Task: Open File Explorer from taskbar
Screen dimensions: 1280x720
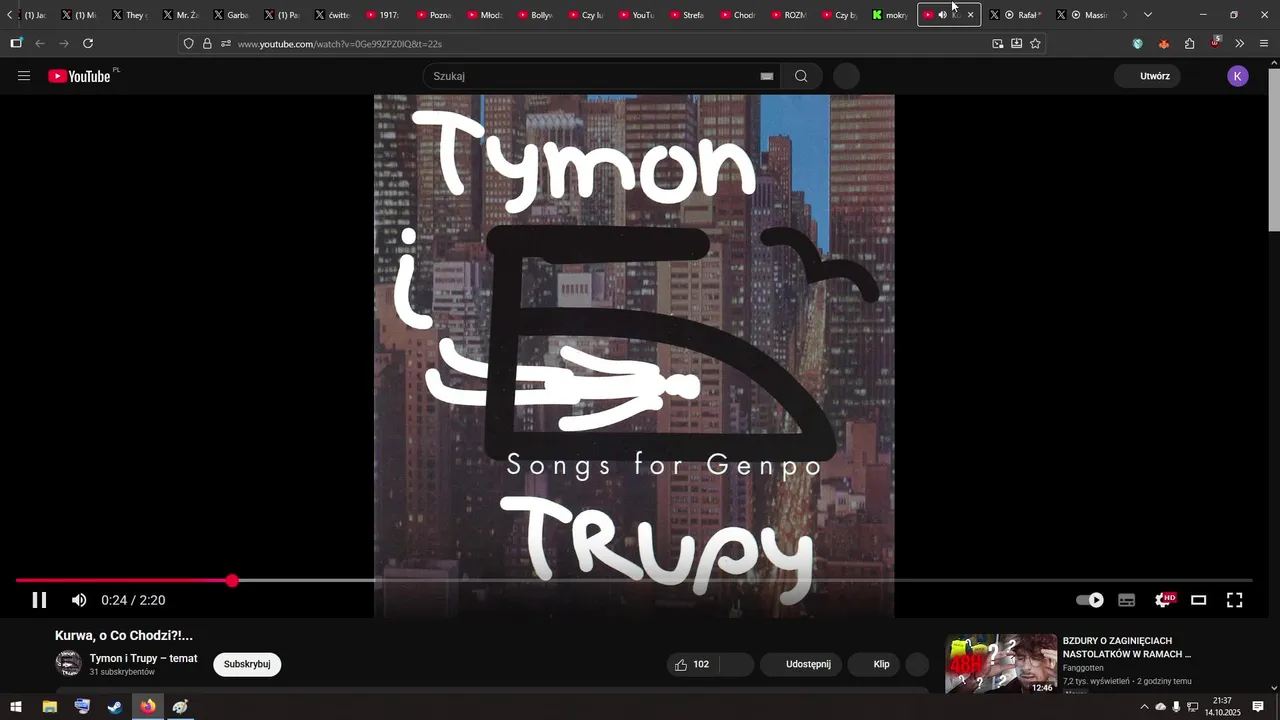Action: pos(49,707)
